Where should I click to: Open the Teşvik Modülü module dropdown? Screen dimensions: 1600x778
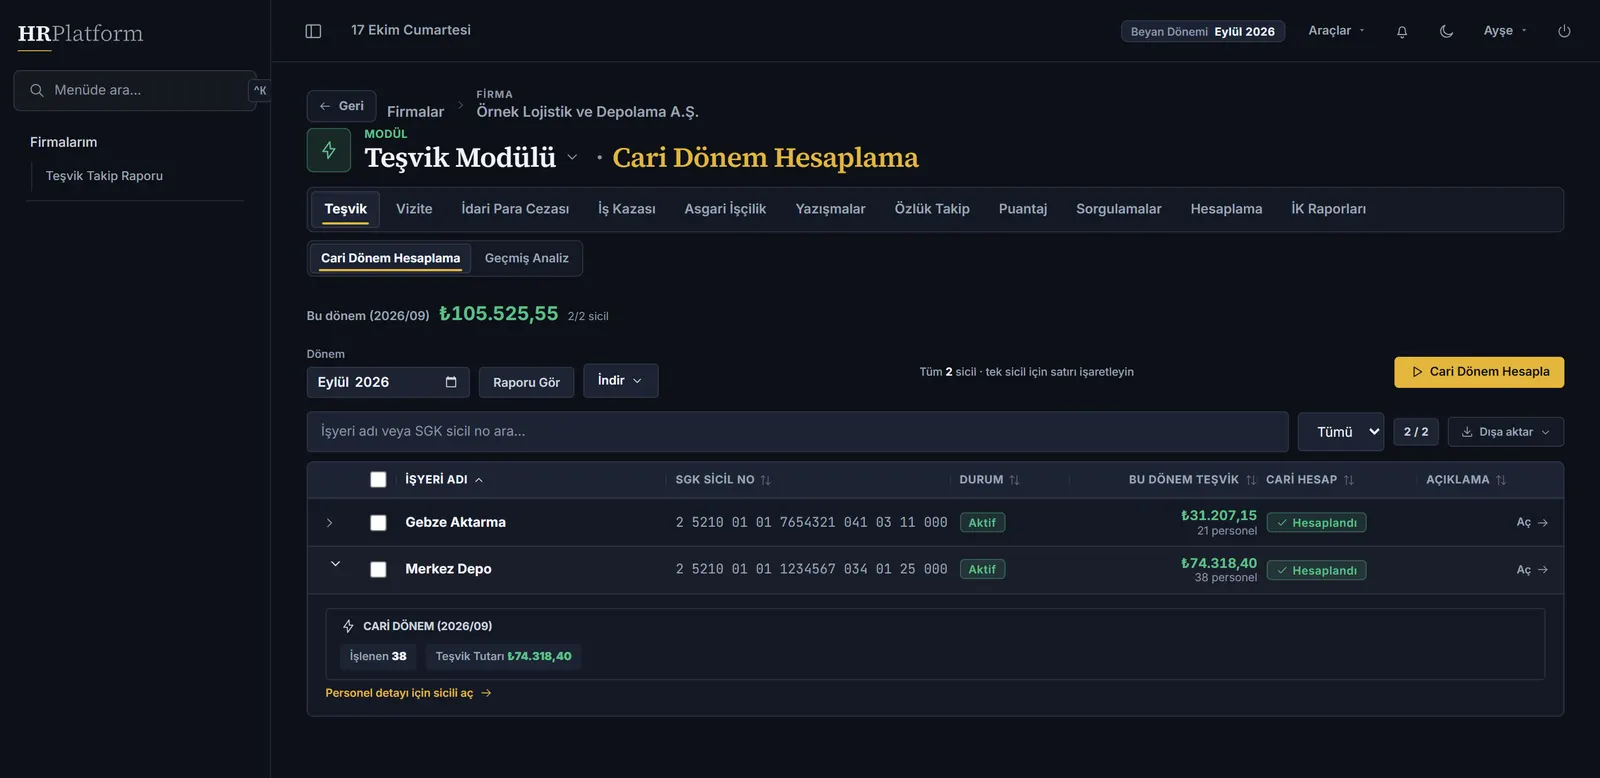572,157
